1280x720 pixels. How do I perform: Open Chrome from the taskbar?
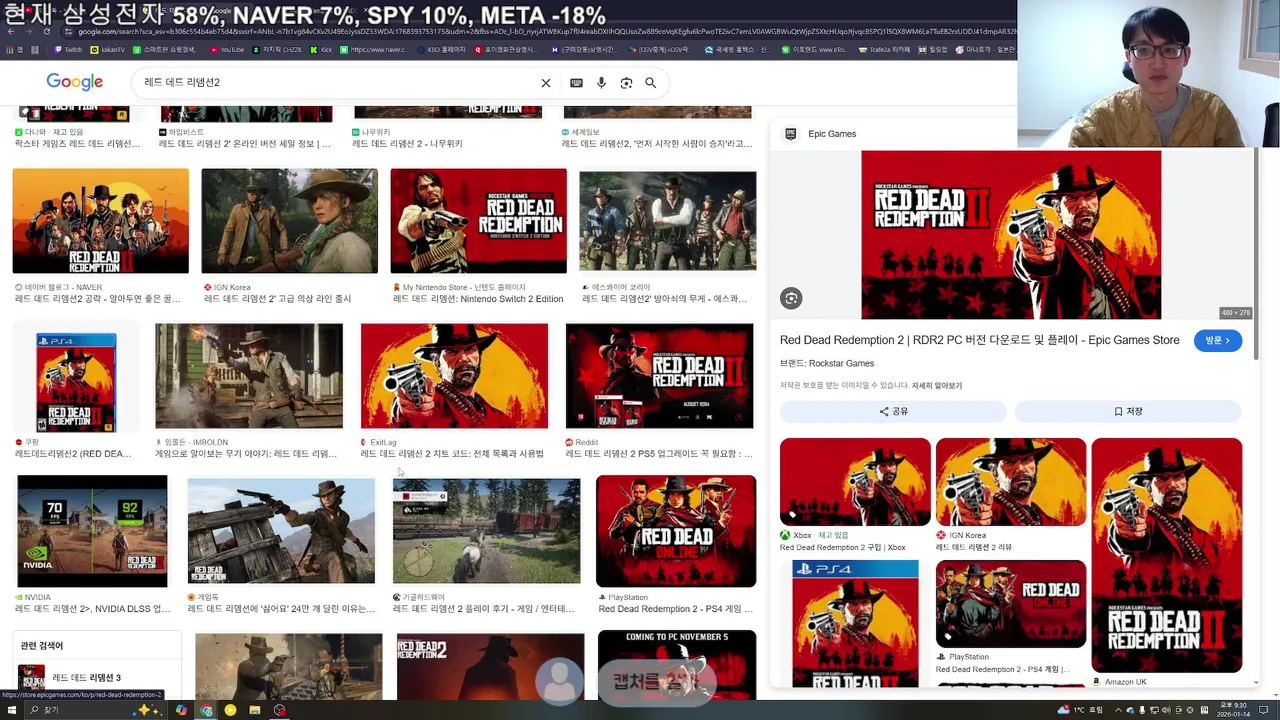[206, 710]
